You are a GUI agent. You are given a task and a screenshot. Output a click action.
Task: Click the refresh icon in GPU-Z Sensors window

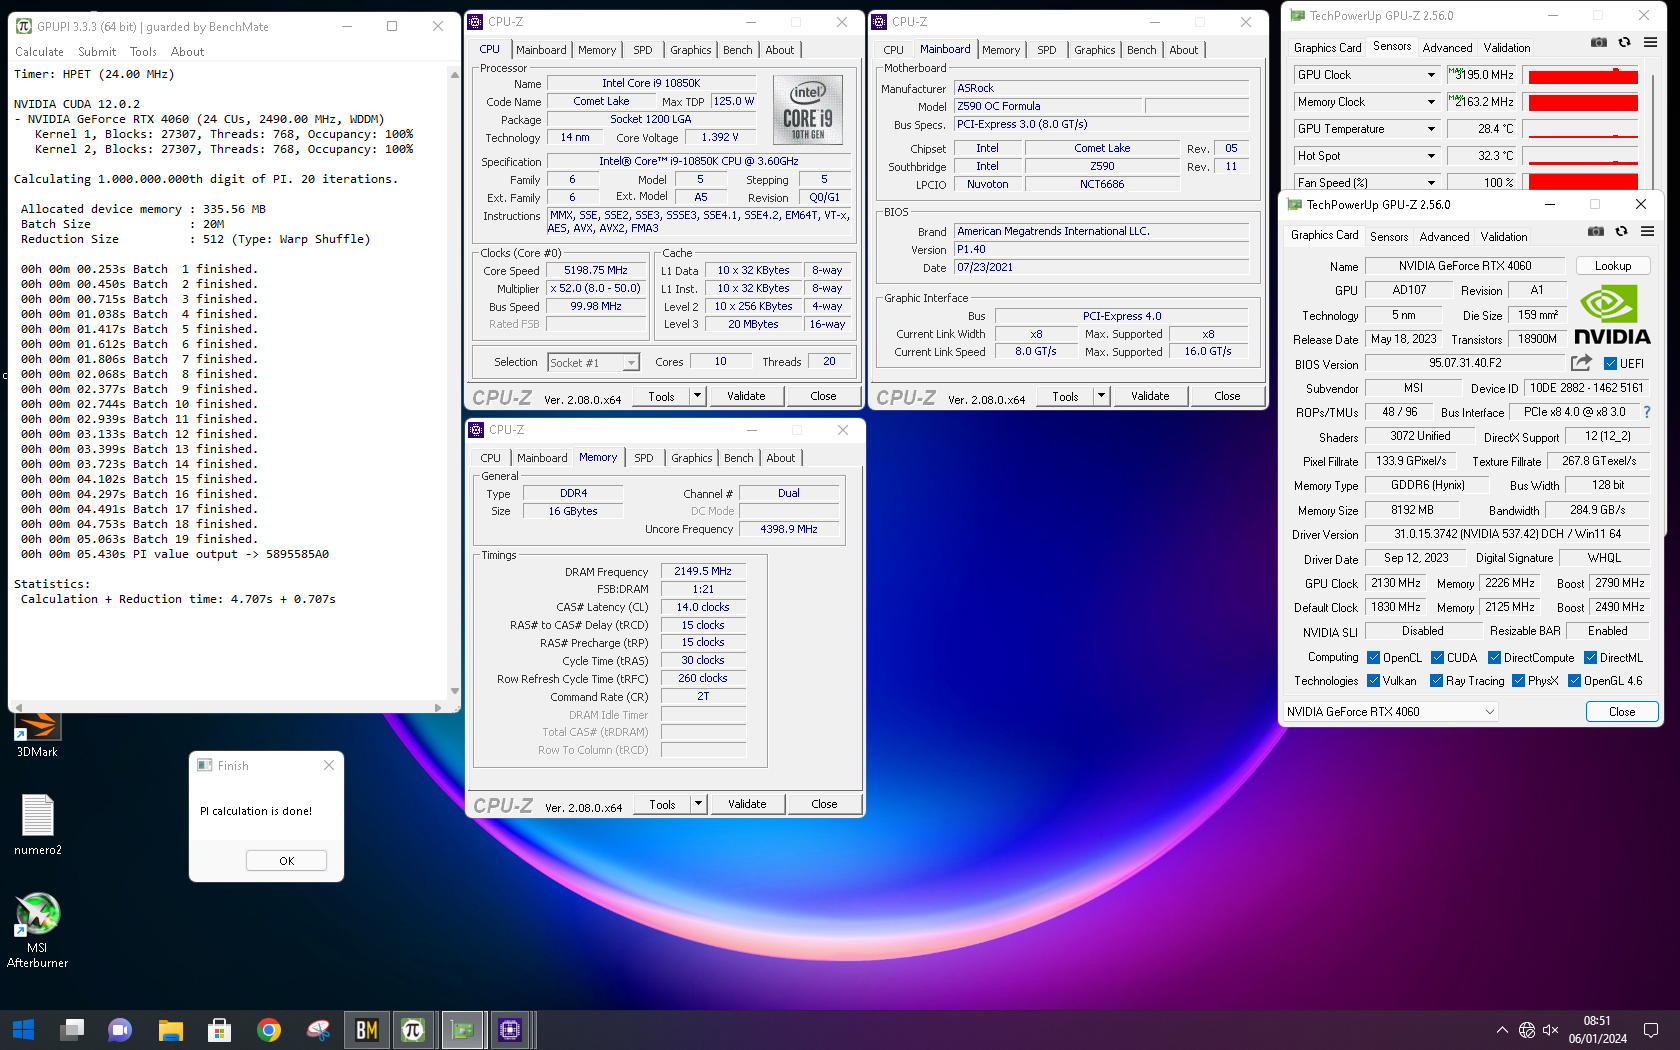coord(1624,42)
